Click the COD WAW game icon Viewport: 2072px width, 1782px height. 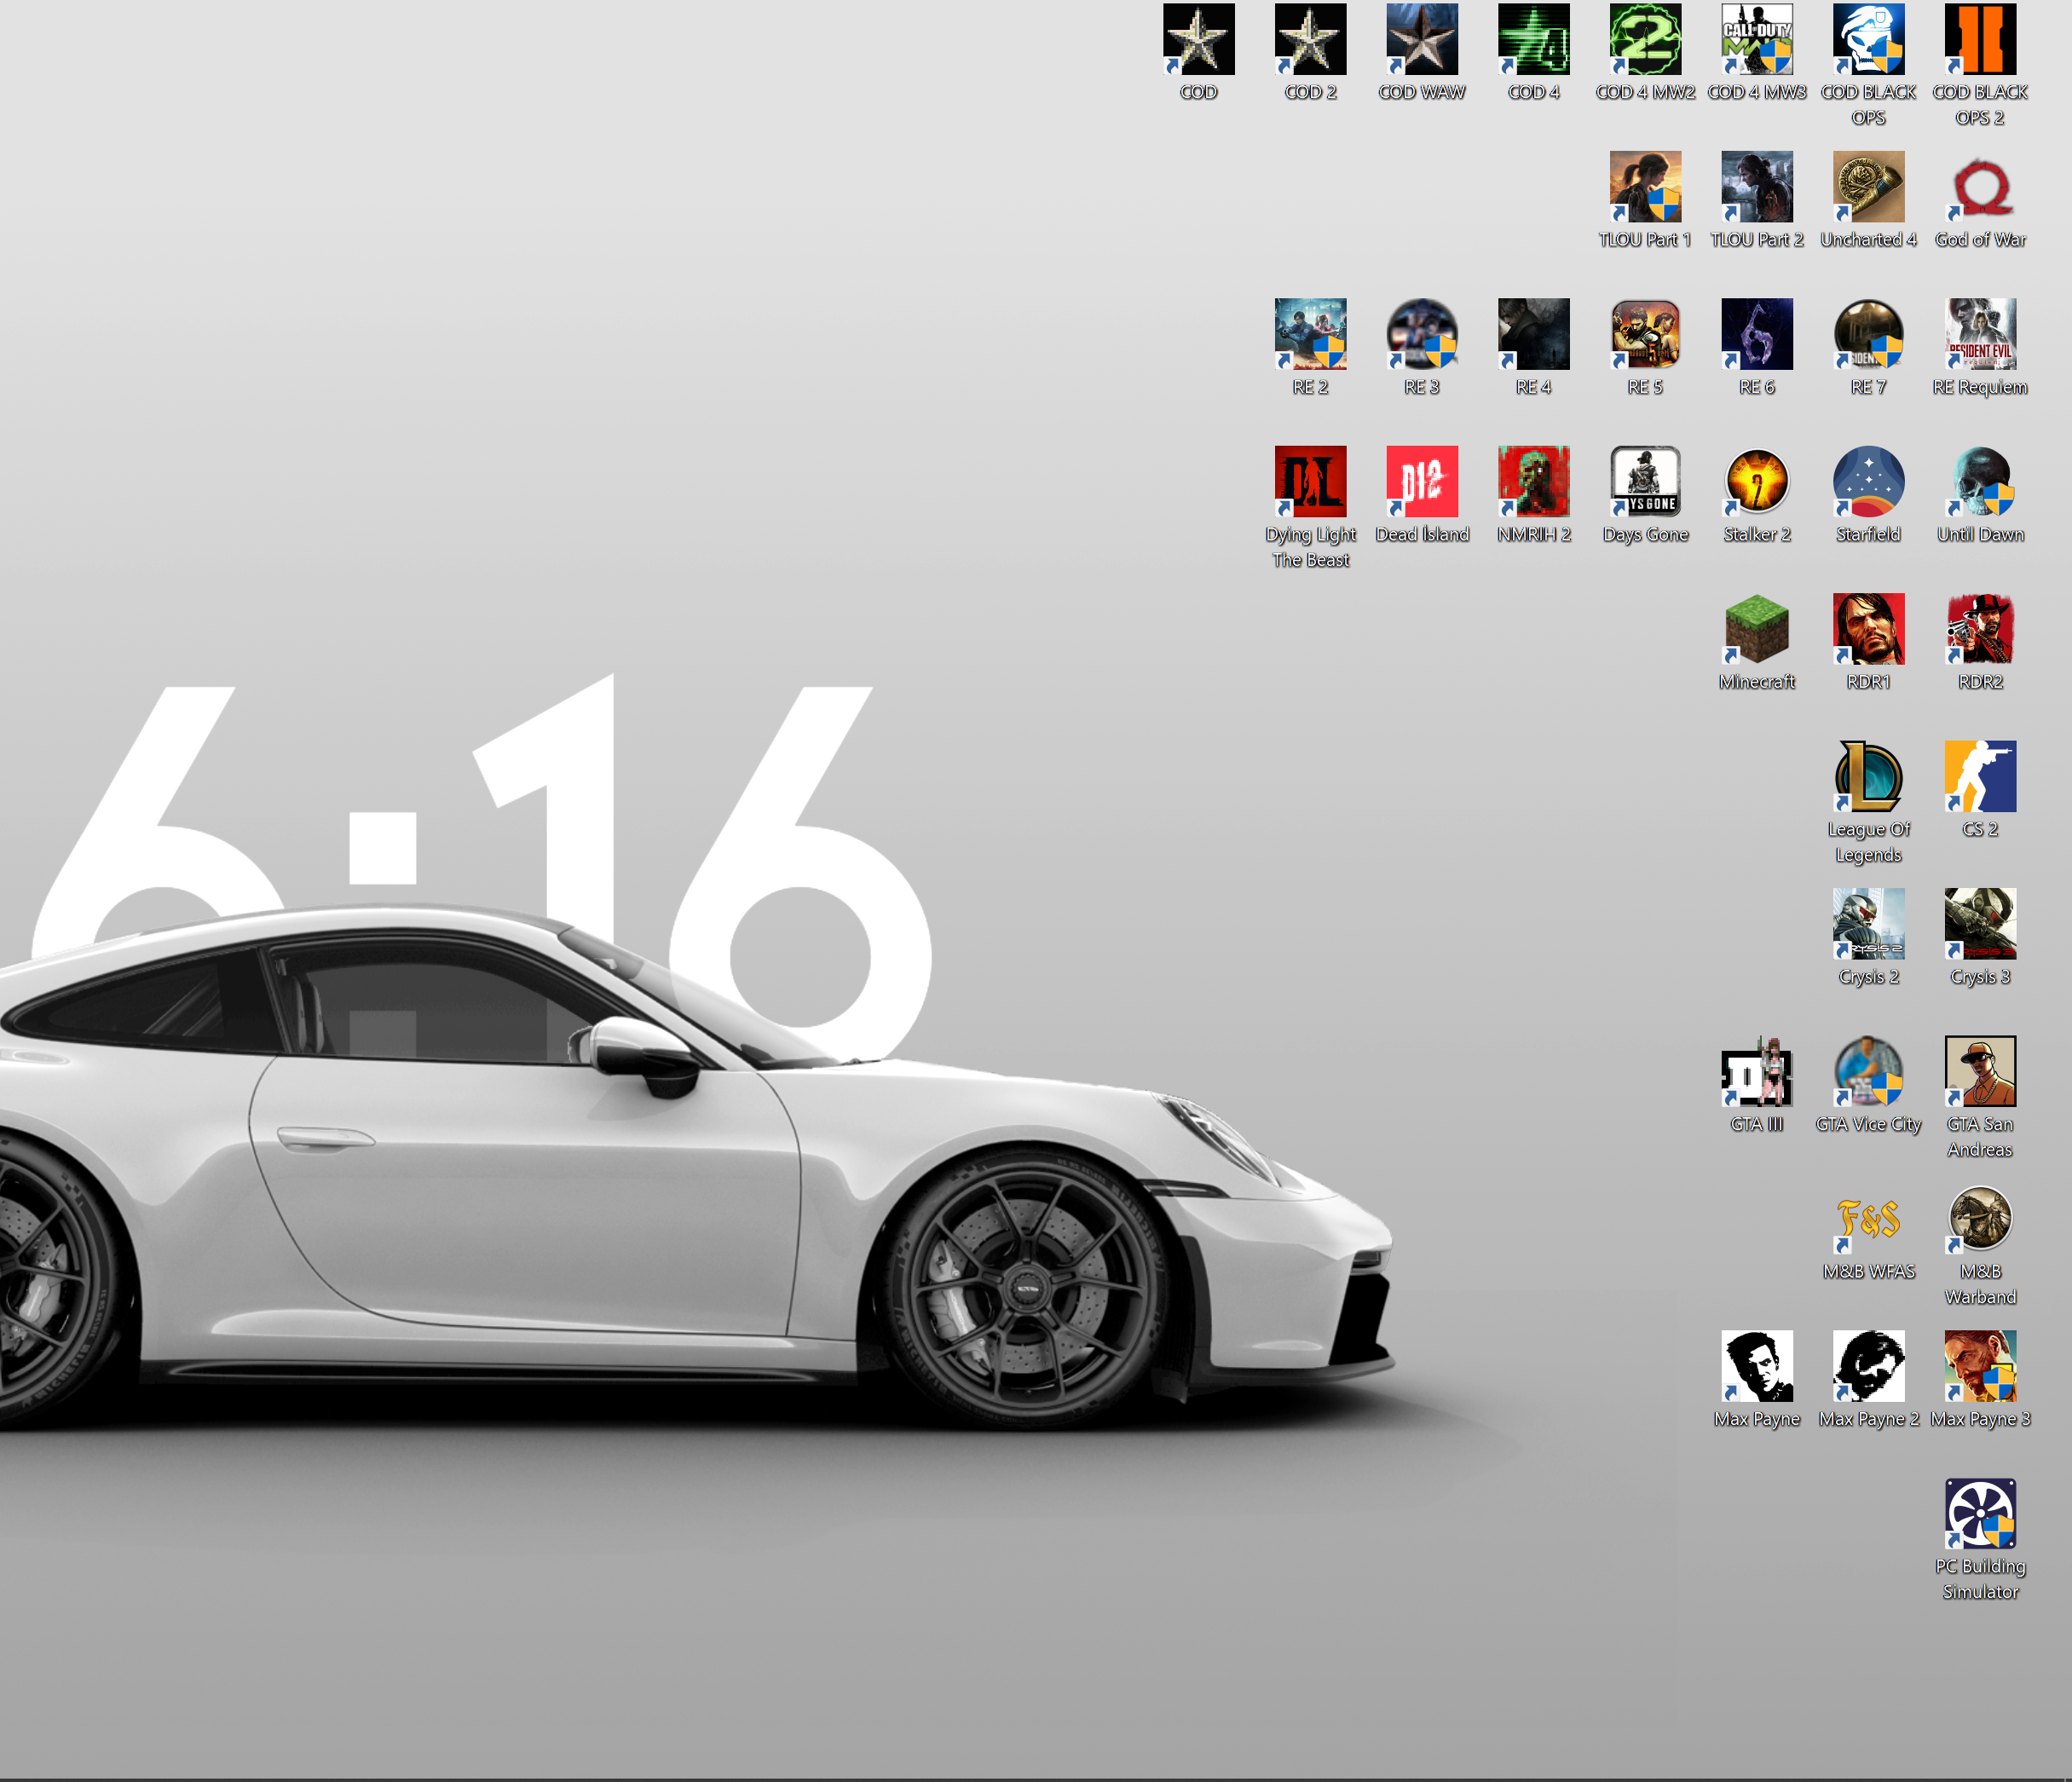(x=1422, y=39)
